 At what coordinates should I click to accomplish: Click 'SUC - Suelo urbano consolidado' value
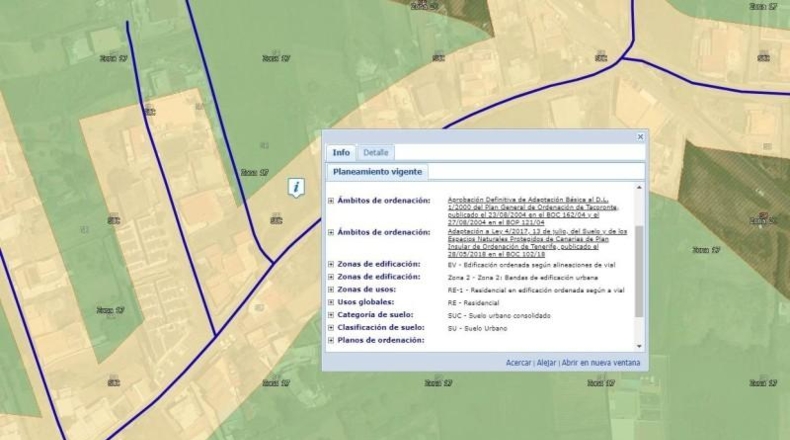click(499, 316)
